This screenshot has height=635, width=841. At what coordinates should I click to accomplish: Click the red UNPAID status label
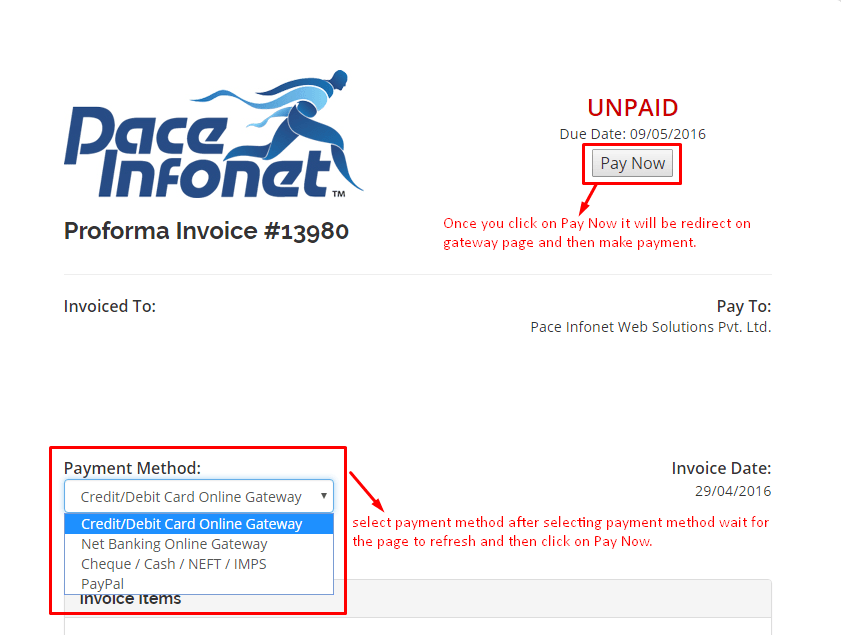point(632,108)
